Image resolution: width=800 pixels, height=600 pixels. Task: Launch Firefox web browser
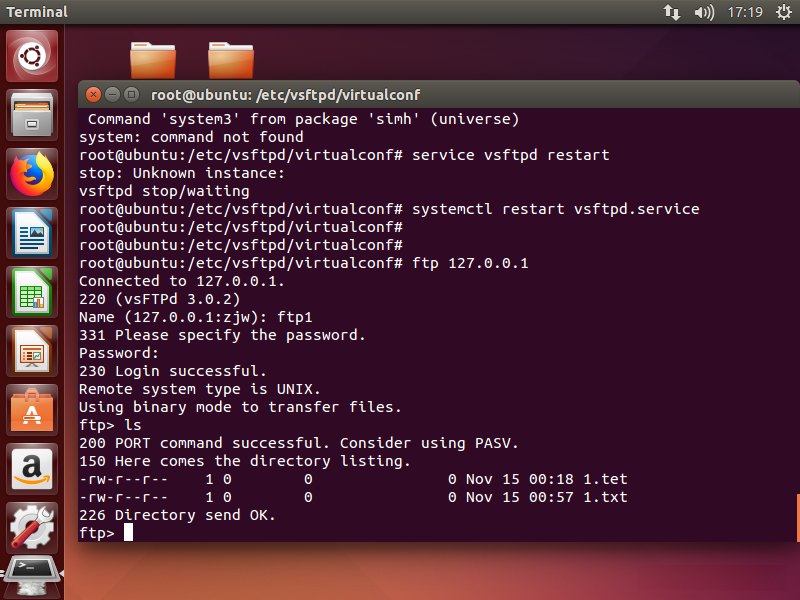(32, 174)
